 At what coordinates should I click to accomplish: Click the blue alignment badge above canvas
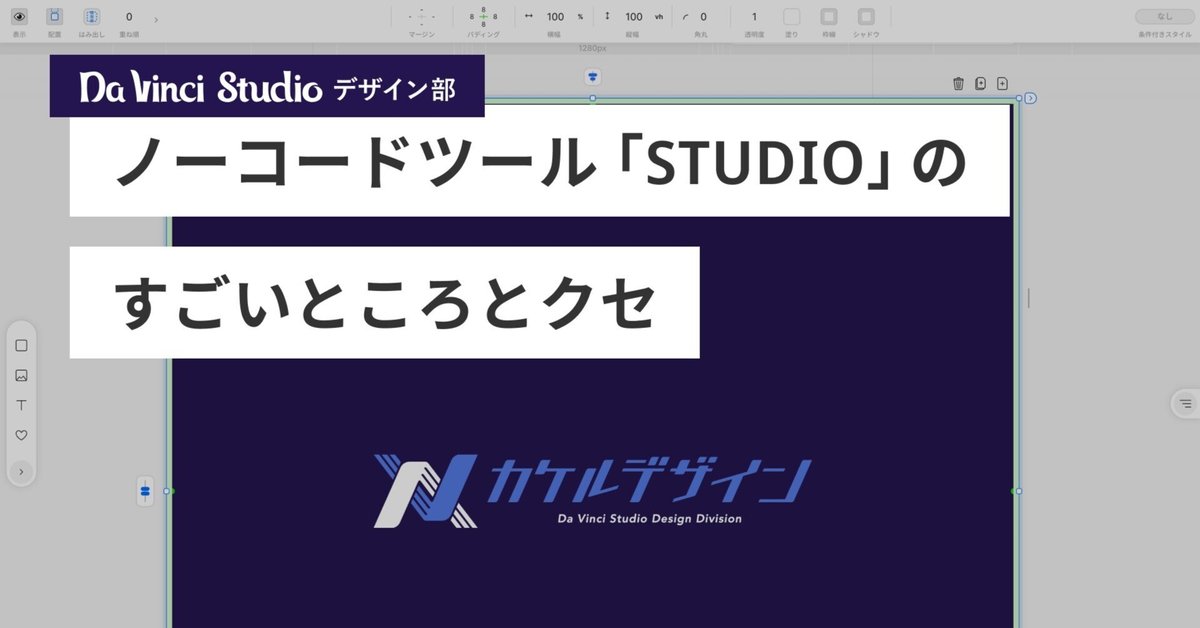pyautogui.click(x=592, y=77)
